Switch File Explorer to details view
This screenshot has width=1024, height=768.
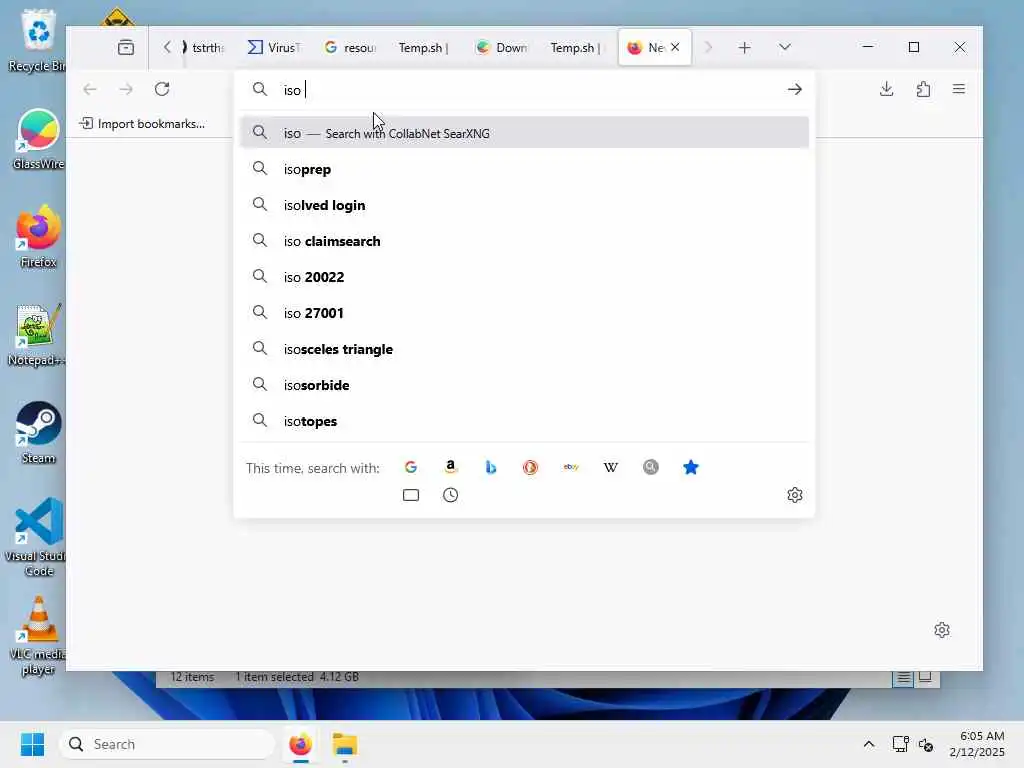(903, 677)
